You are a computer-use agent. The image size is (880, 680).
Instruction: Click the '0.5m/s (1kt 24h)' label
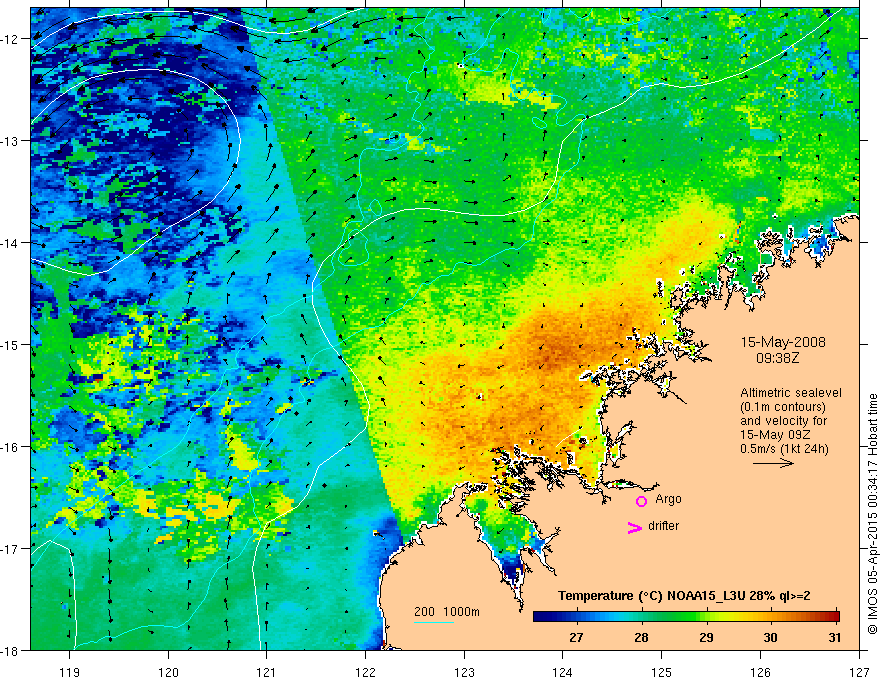tap(784, 449)
